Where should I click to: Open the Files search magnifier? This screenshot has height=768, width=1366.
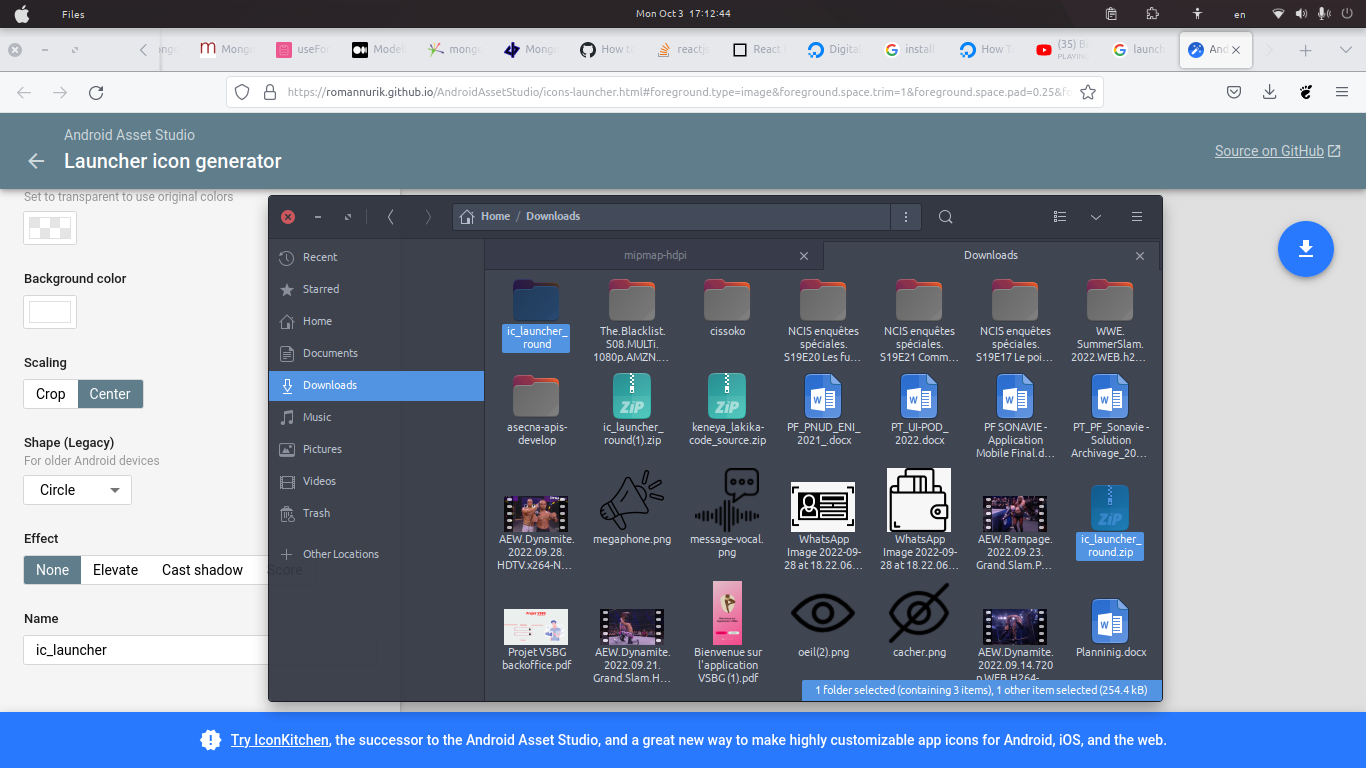pos(945,217)
